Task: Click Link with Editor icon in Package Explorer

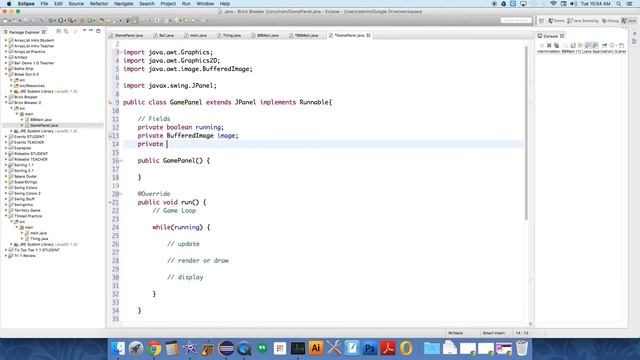Action: coord(66,31)
